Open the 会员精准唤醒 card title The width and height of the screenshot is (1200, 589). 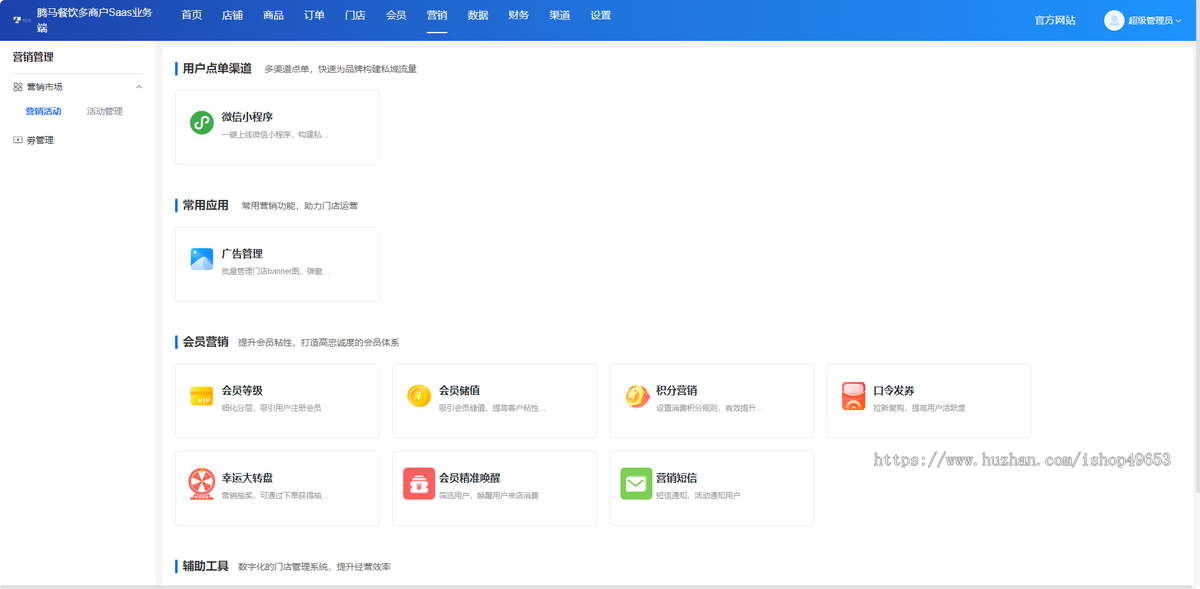pyautogui.click(x=470, y=478)
